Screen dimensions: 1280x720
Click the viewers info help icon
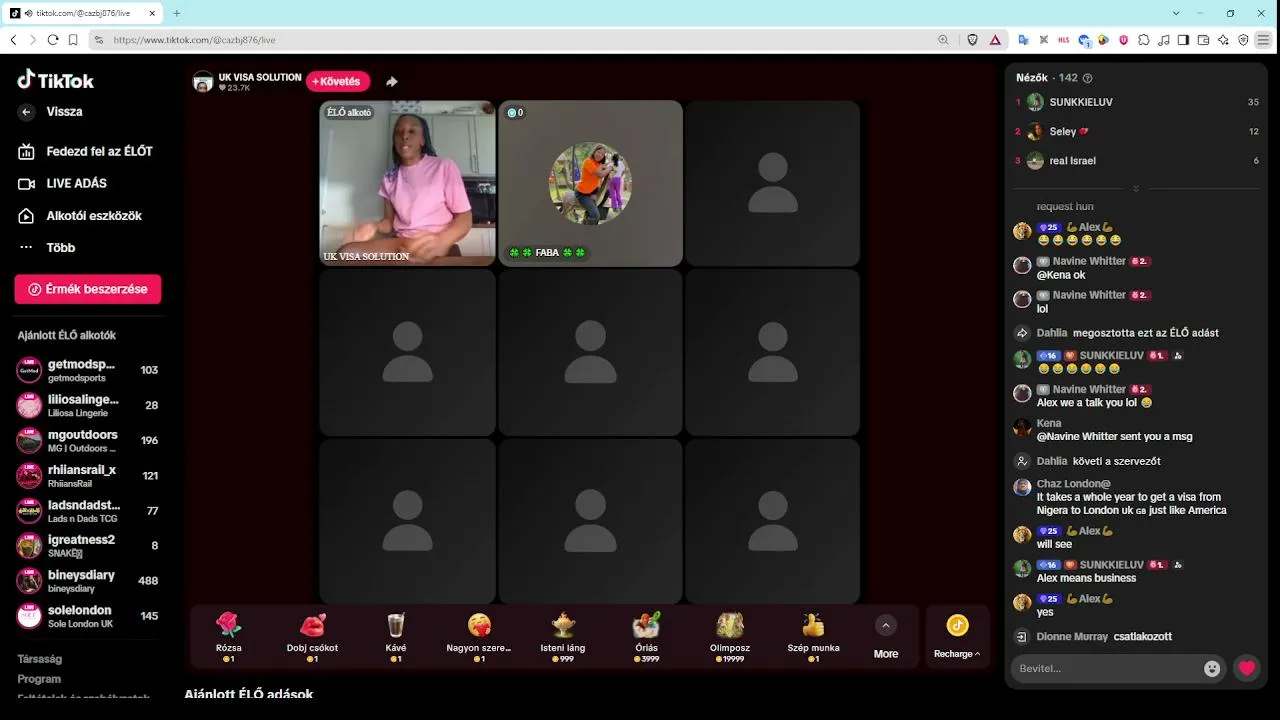click(1088, 78)
